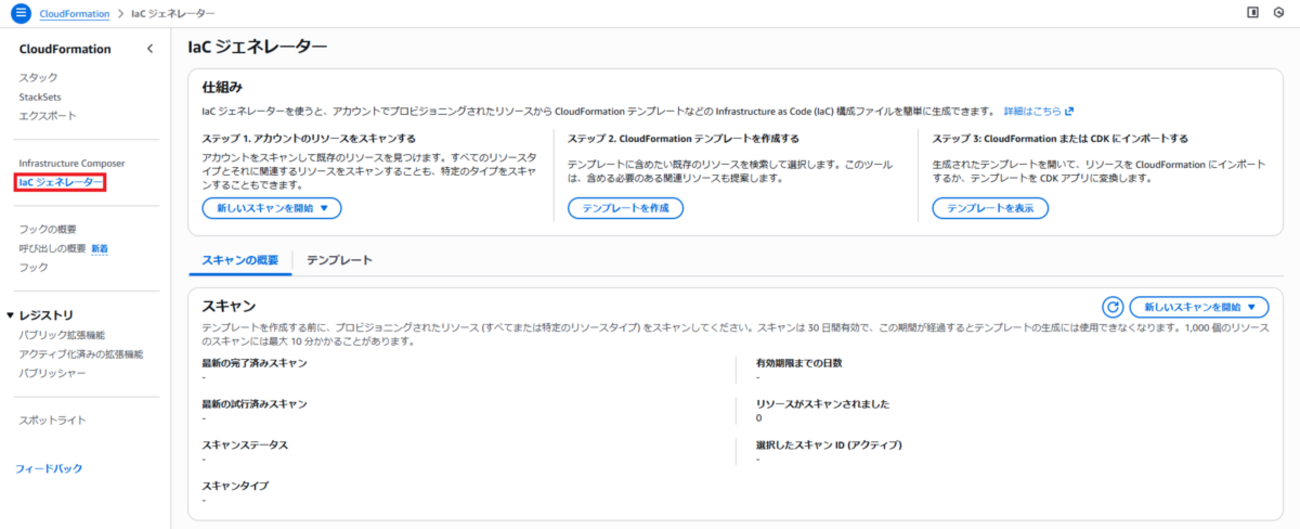This screenshot has height=529, width=1300.
Task: Open 新しいスキャンを開始 dropdown in step 1
Action: coord(272,208)
